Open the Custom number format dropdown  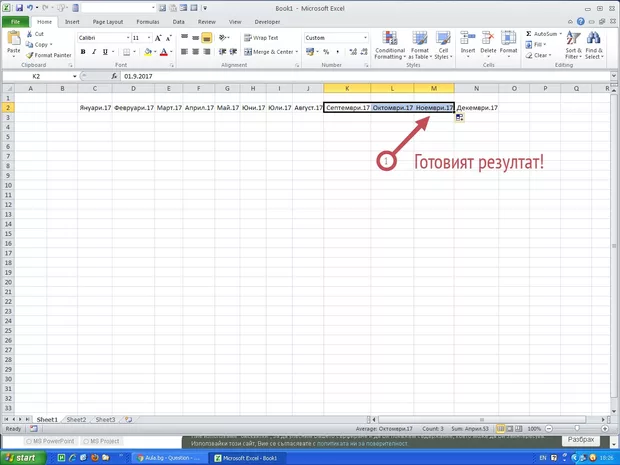click(364, 38)
